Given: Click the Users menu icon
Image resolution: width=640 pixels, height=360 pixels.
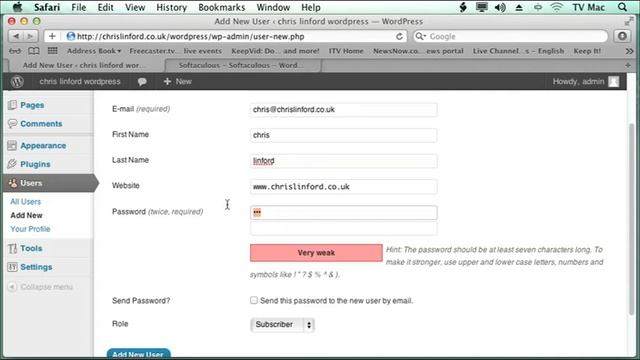Looking at the screenshot, I should pyautogui.click(x=13, y=183).
